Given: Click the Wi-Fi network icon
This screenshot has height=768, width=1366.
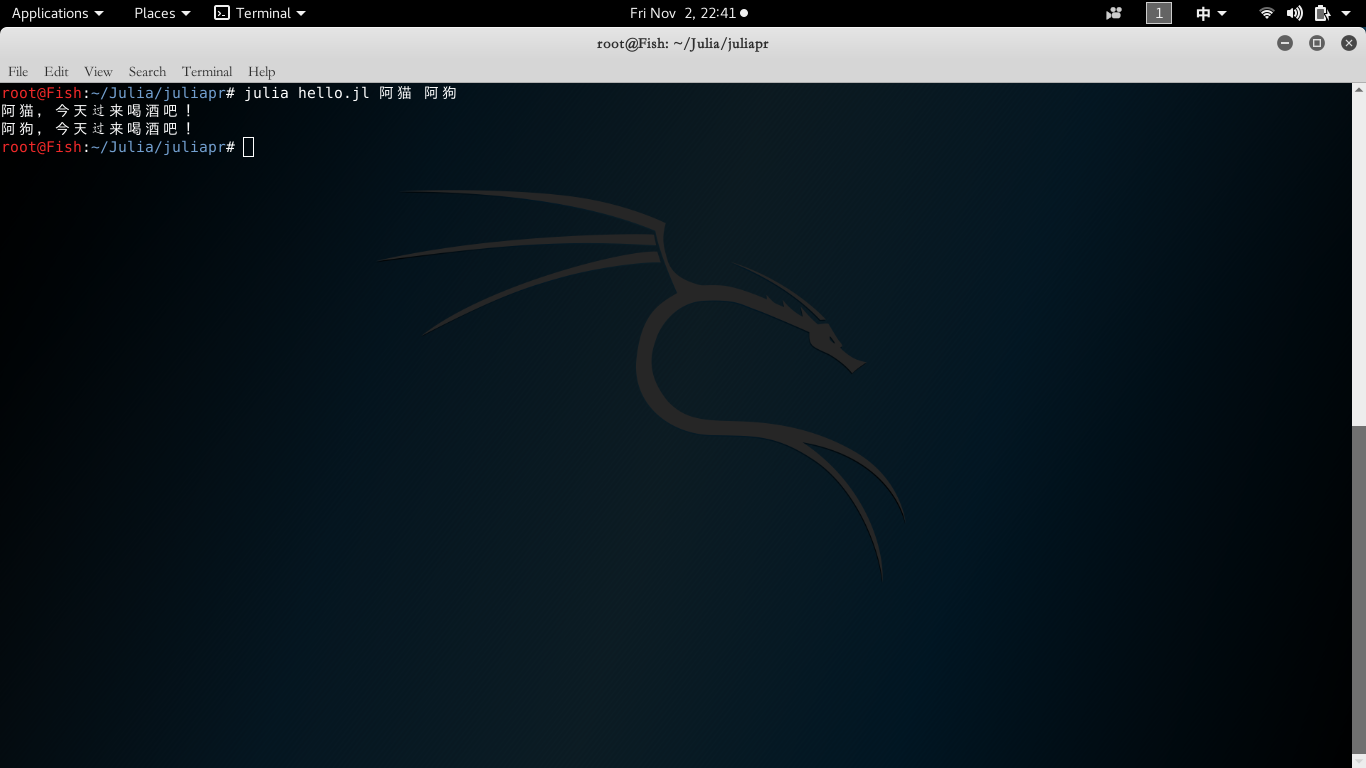Looking at the screenshot, I should pos(1267,13).
